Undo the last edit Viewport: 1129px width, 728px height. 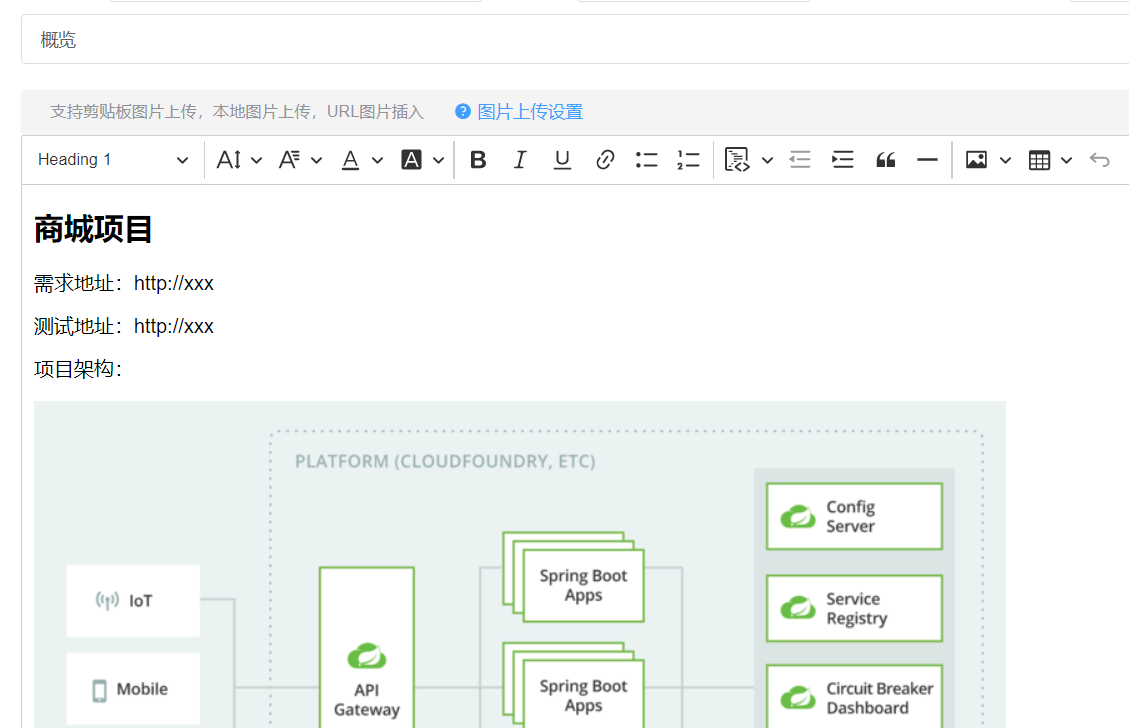[x=1099, y=160]
